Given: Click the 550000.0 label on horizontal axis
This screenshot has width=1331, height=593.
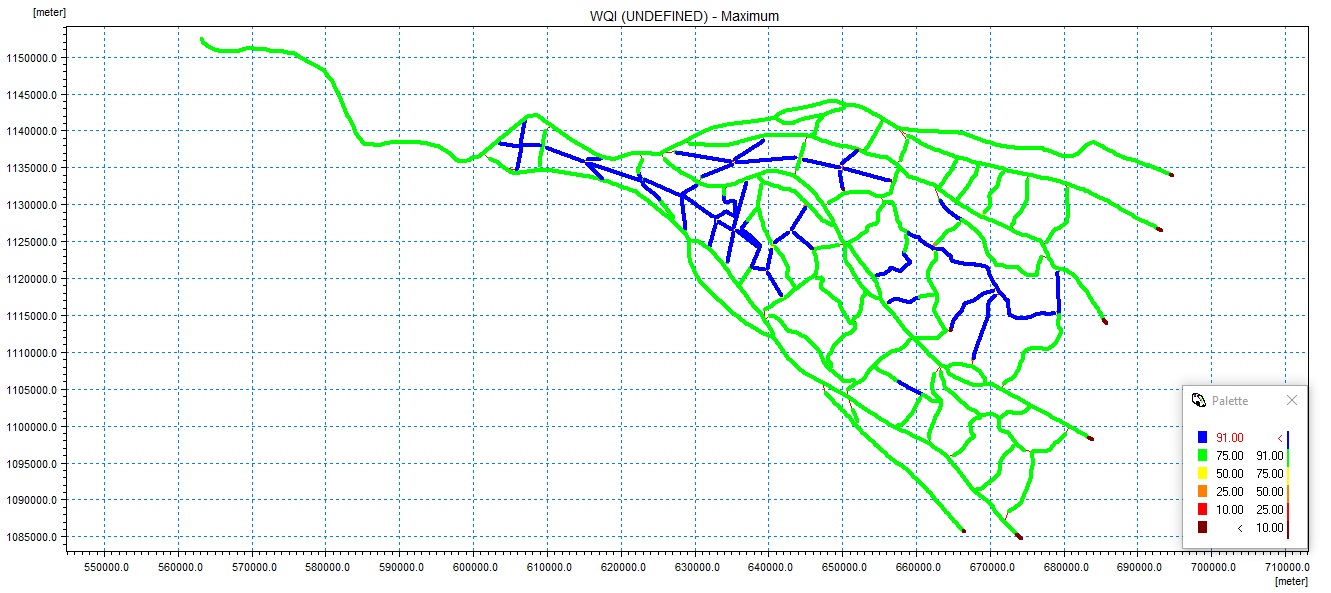Looking at the screenshot, I should (x=105, y=568).
